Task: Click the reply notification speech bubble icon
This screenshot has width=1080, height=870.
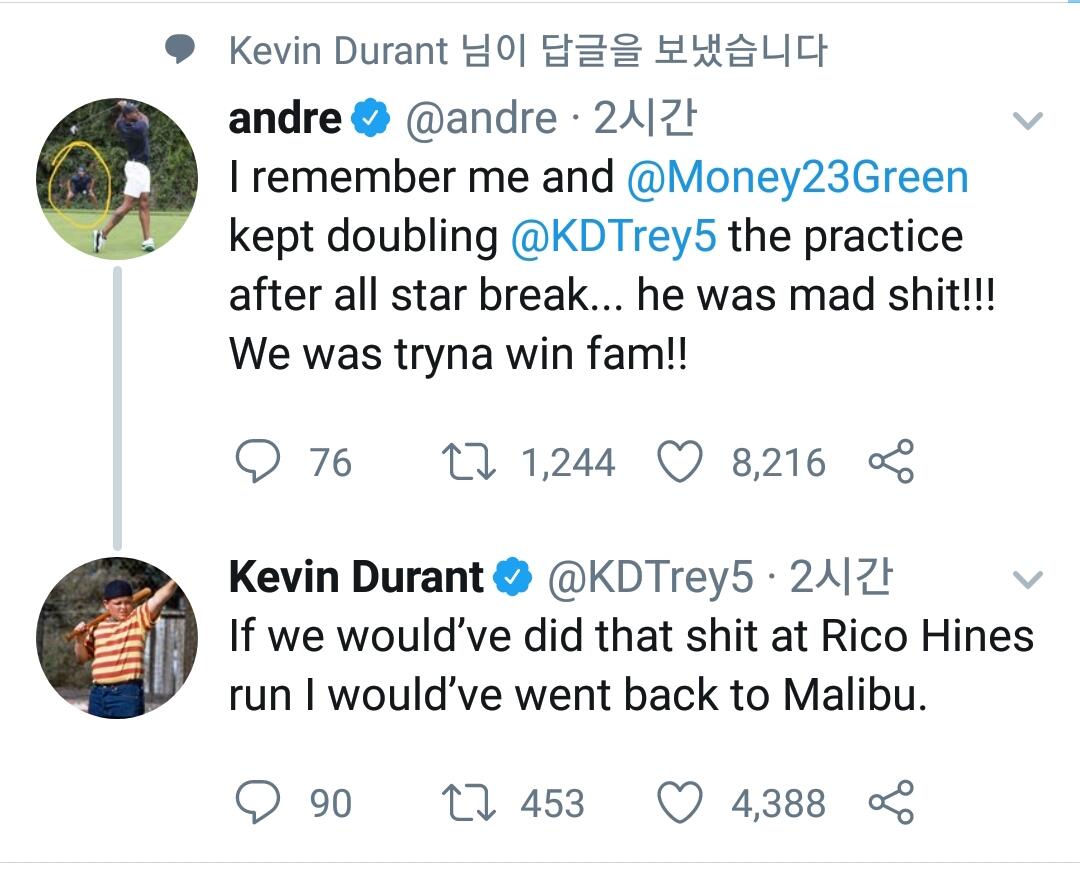Action: click(x=180, y=50)
